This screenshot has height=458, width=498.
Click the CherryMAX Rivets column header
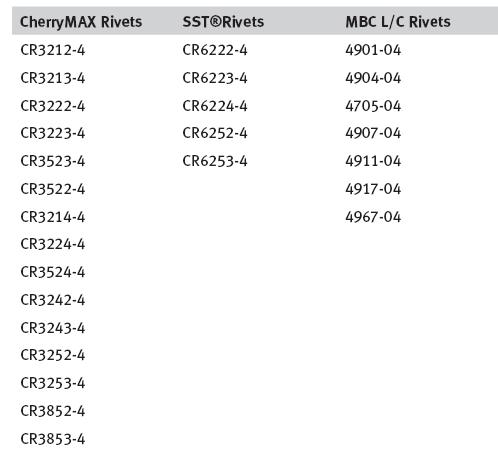tap(81, 22)
